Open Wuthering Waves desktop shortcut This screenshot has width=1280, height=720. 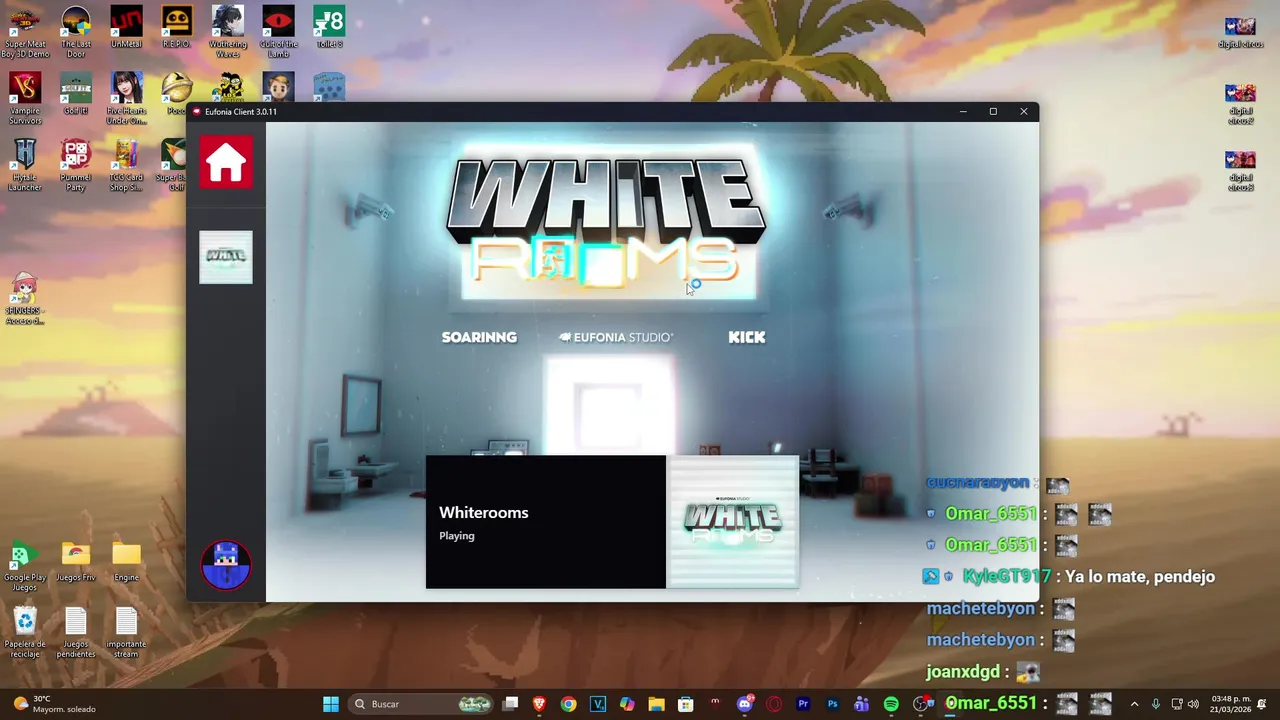click(x=227, y=33)
